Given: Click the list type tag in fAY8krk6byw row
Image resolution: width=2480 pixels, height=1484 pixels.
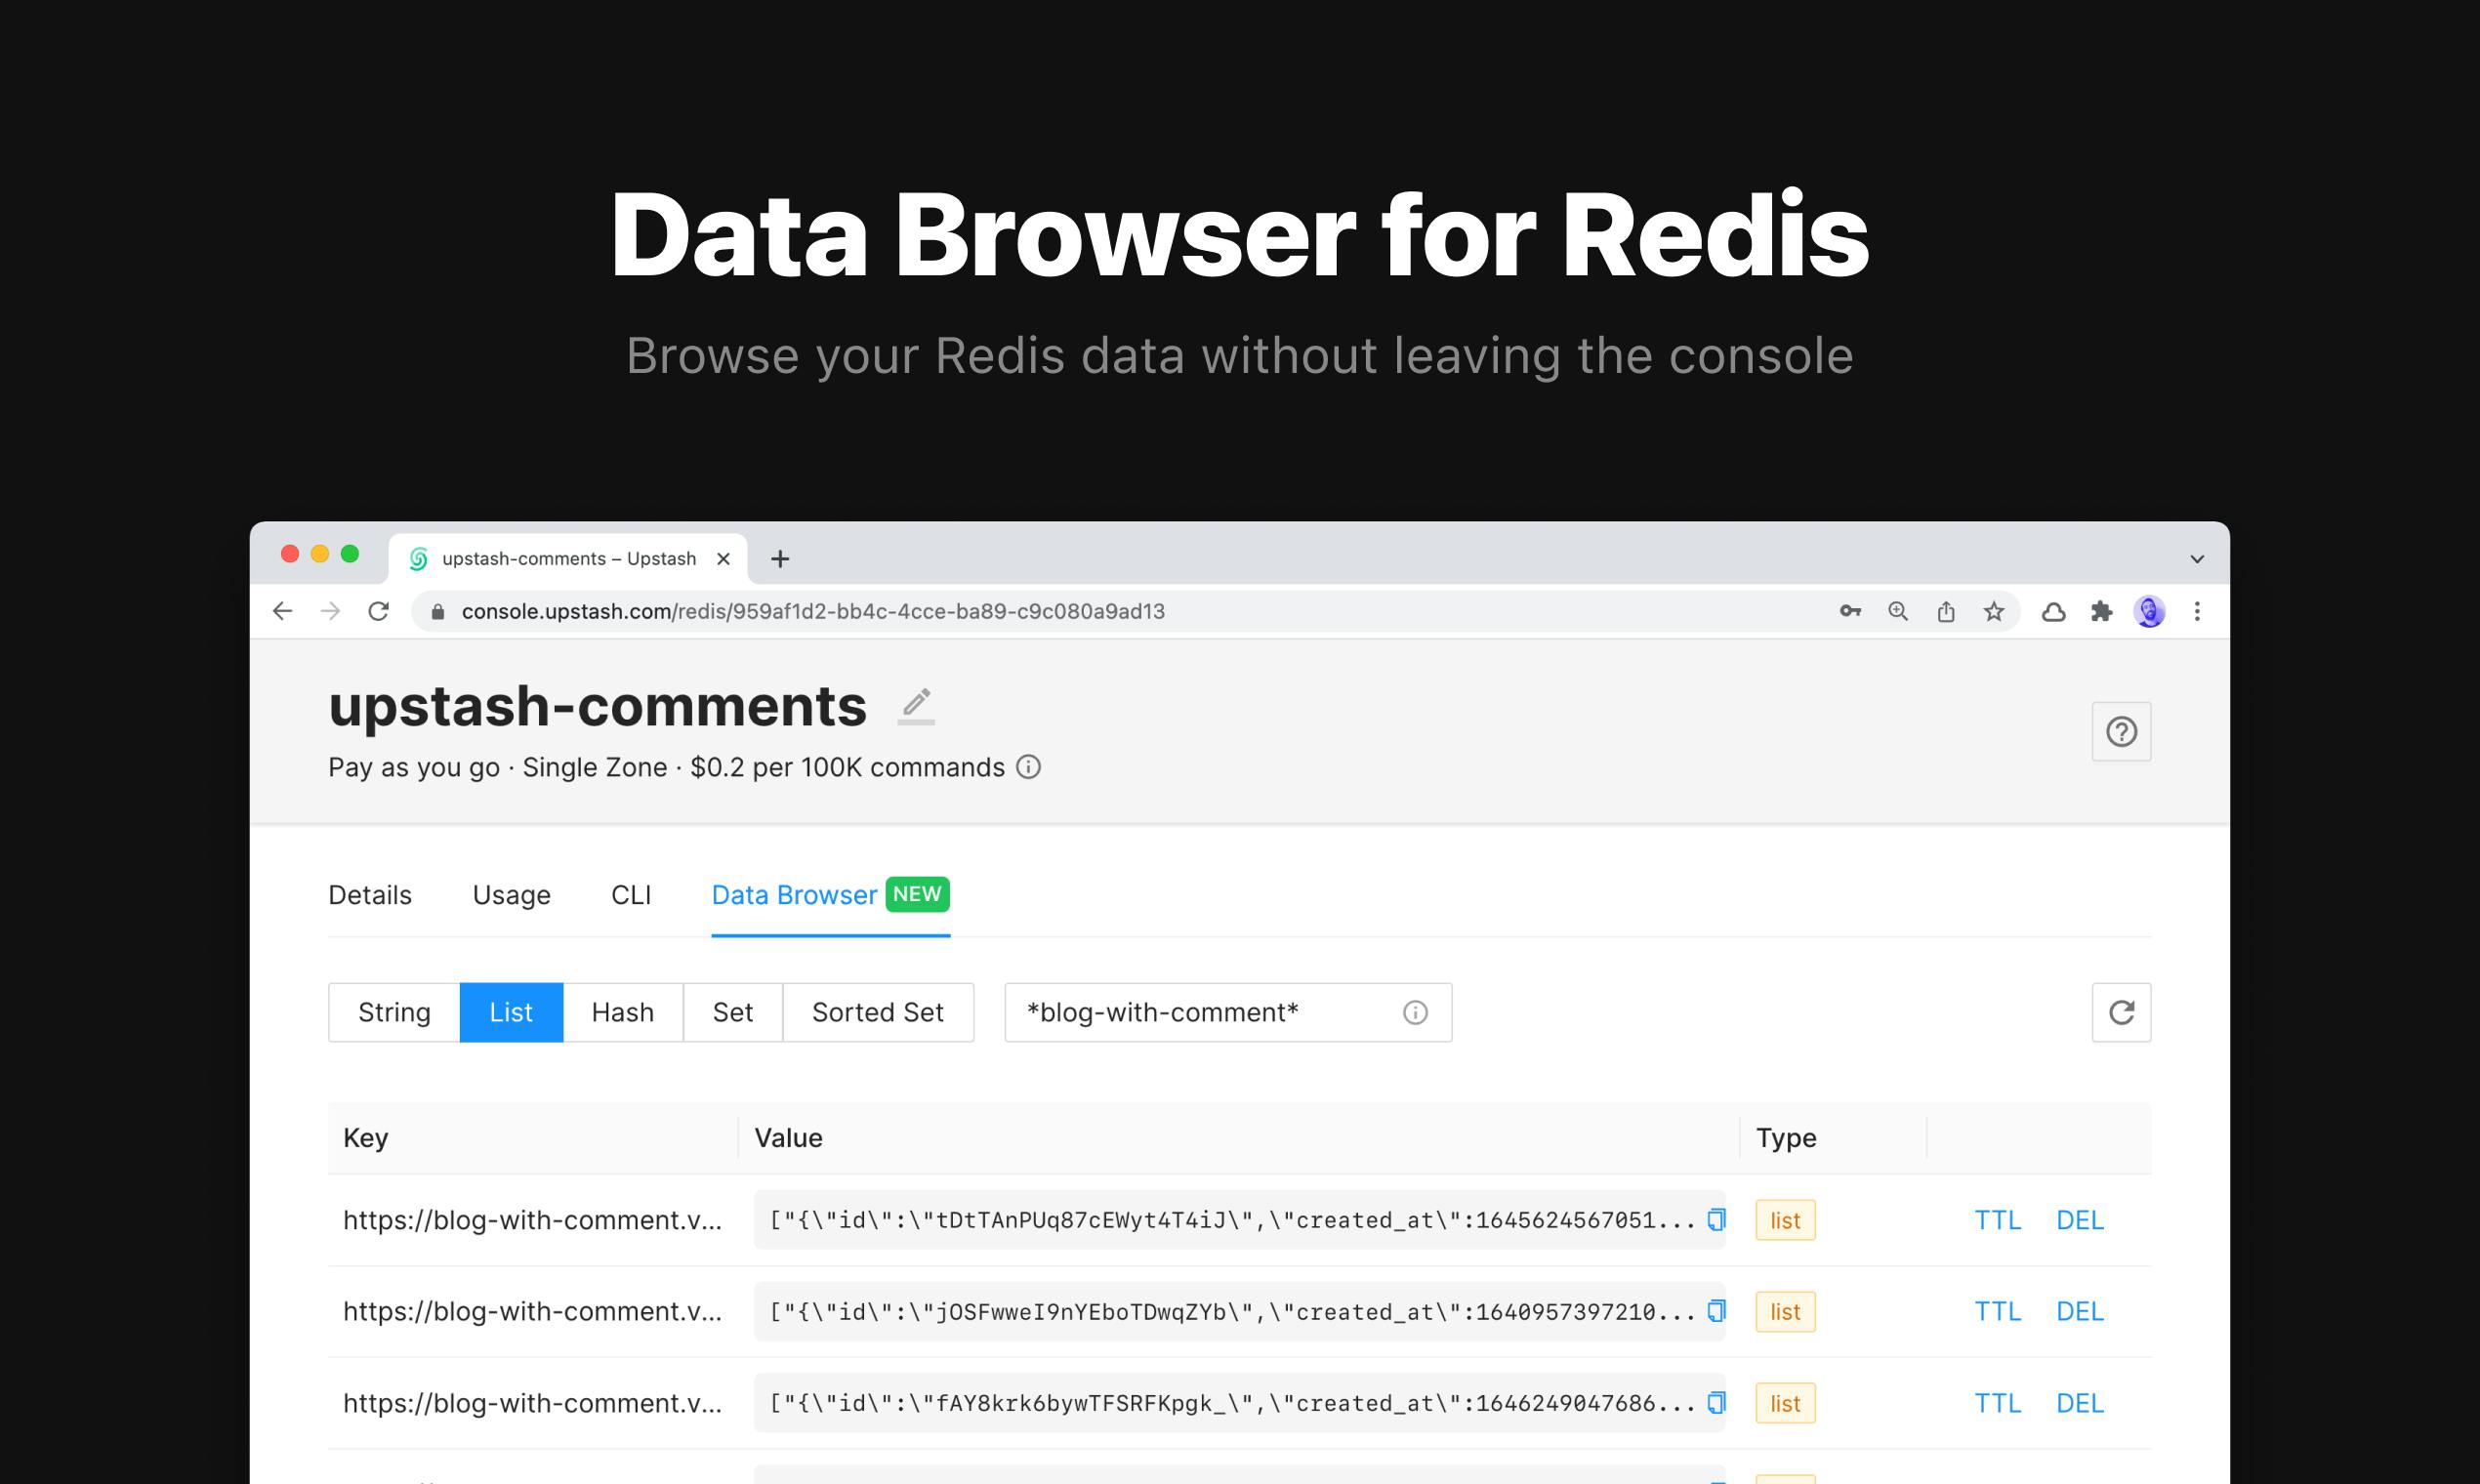Looking at the screenshot, I should [1785, 1403].
